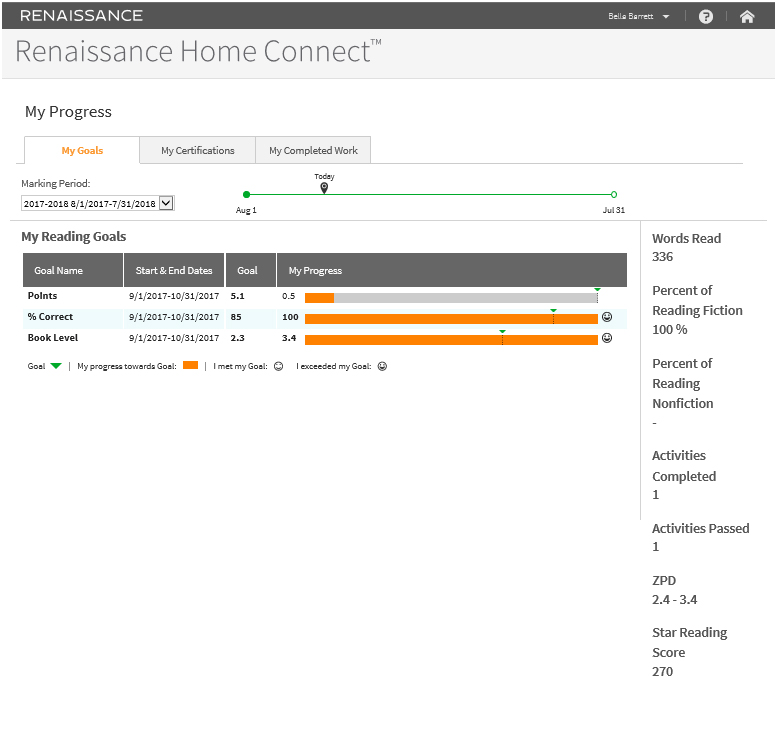Viewport: 777px width, 751px height.
Task: Click the Jul 31 end circle on timeline
Action: click(x=613, y=195)
